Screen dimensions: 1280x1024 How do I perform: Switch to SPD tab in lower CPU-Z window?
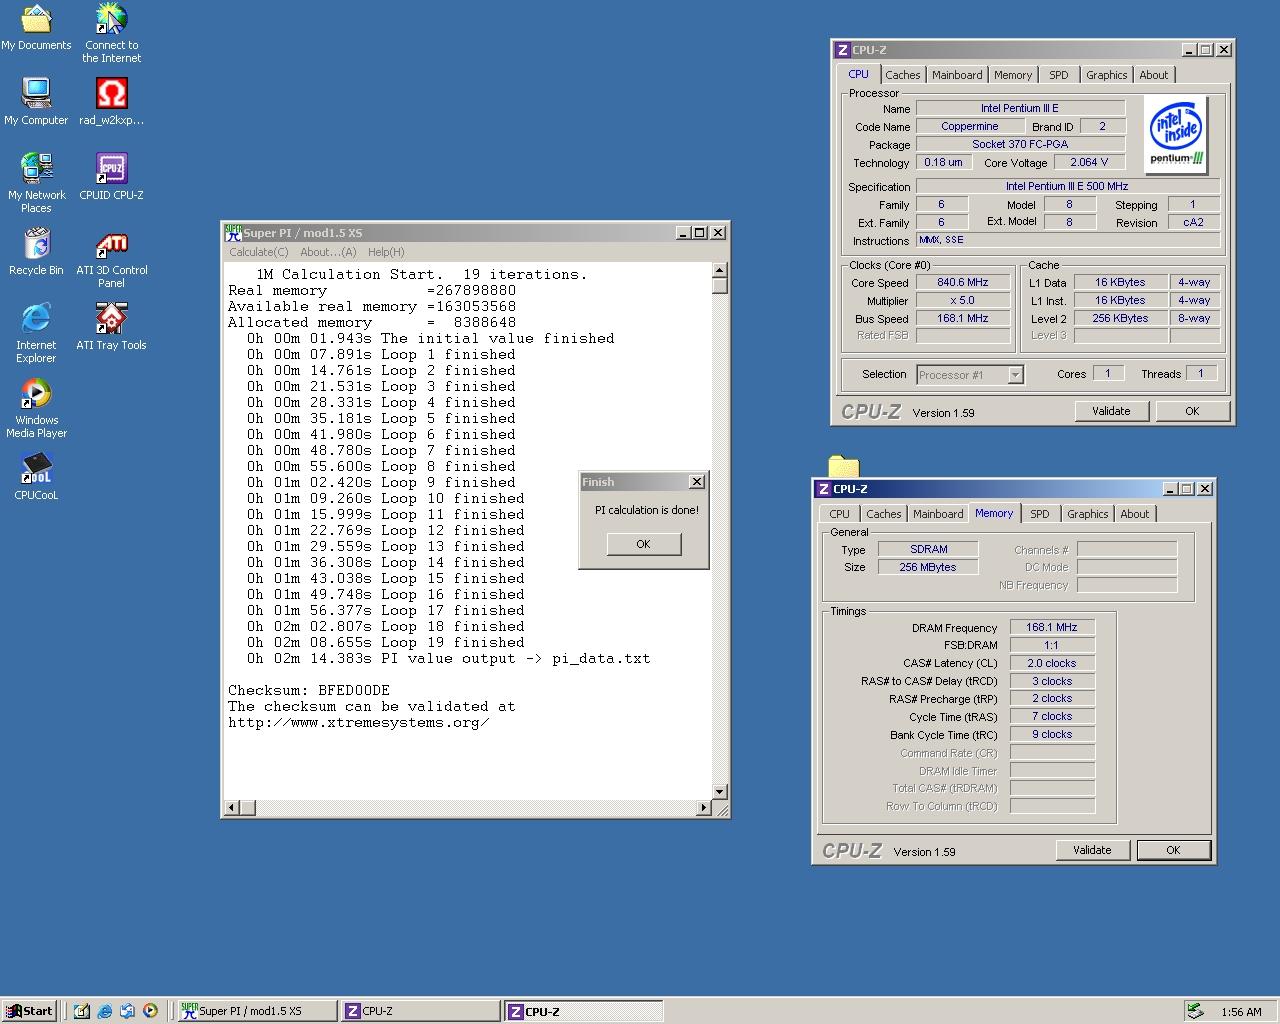coord(1040,514)
